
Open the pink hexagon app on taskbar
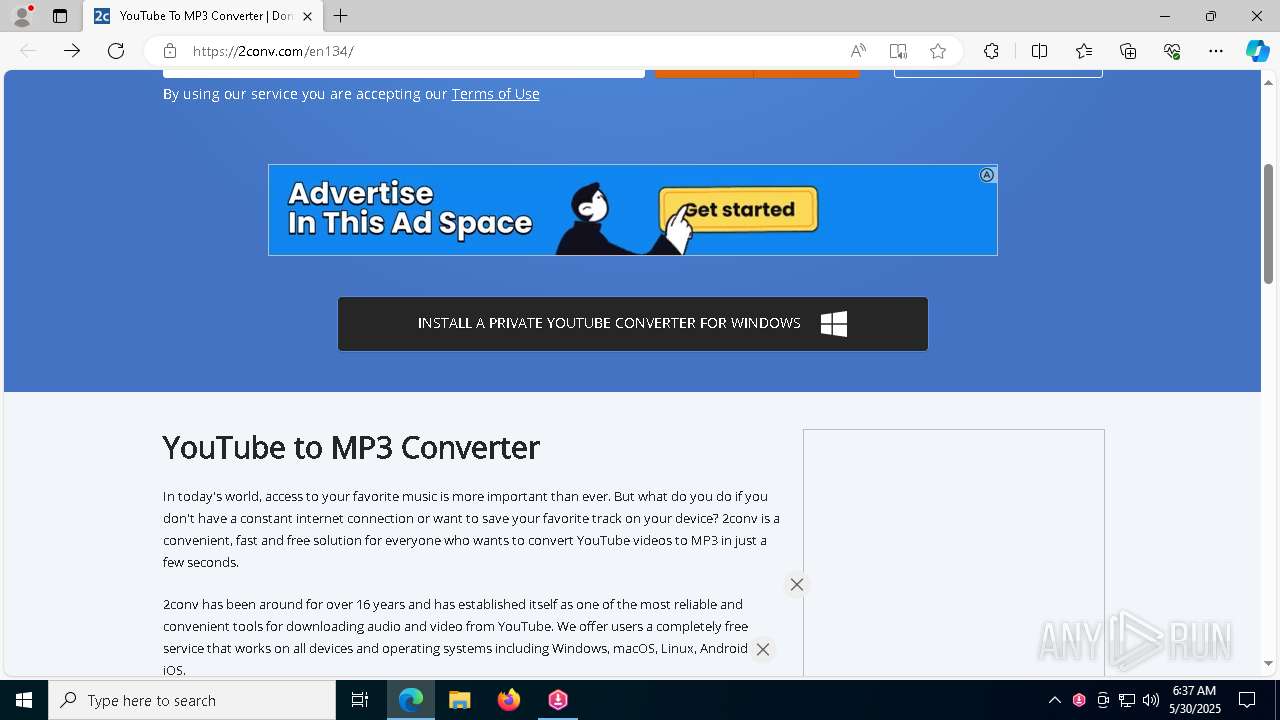click(x=558, y=700)
